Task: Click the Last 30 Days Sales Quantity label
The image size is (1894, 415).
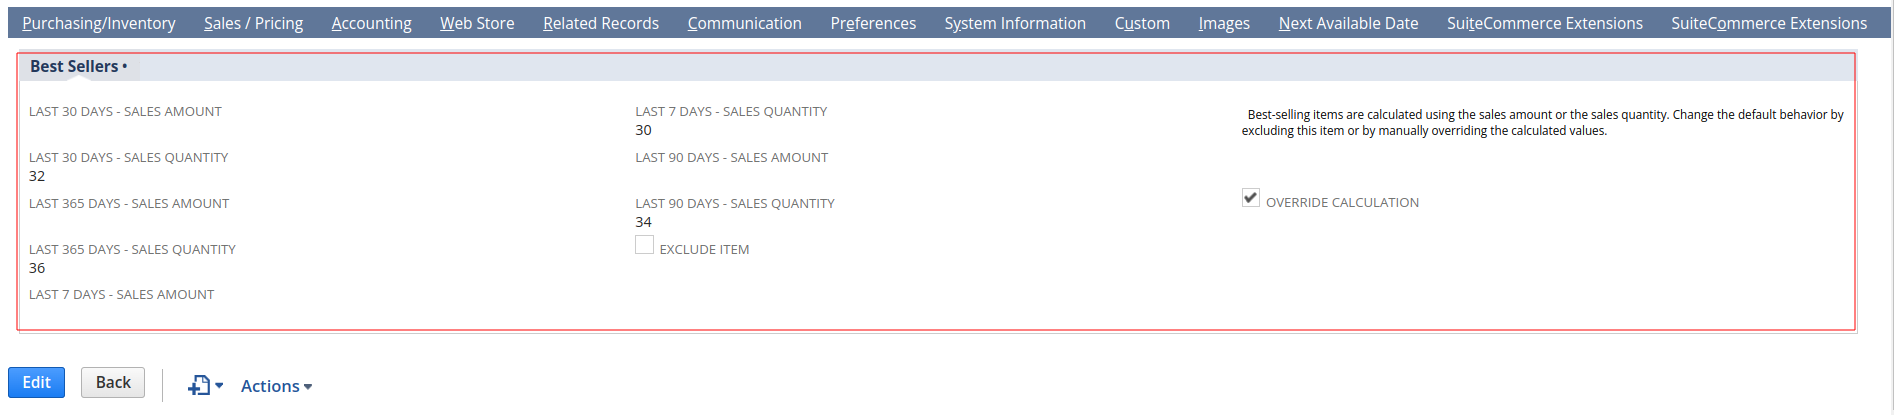Action: coord(128,157)
